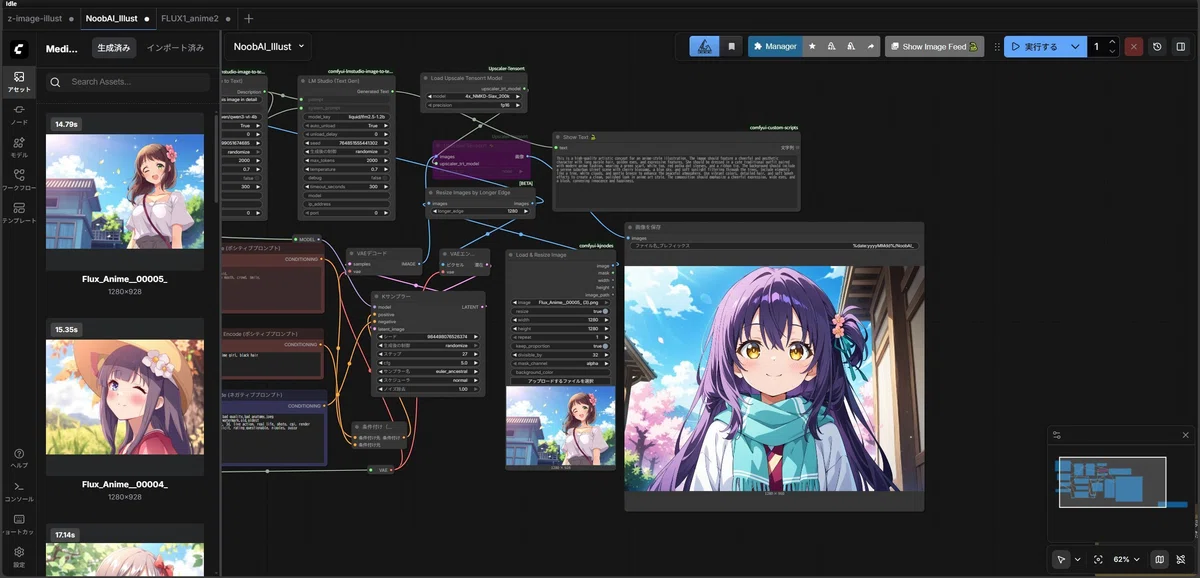Click Search Assets input field

pyautogui.click(x=128, y=82)
